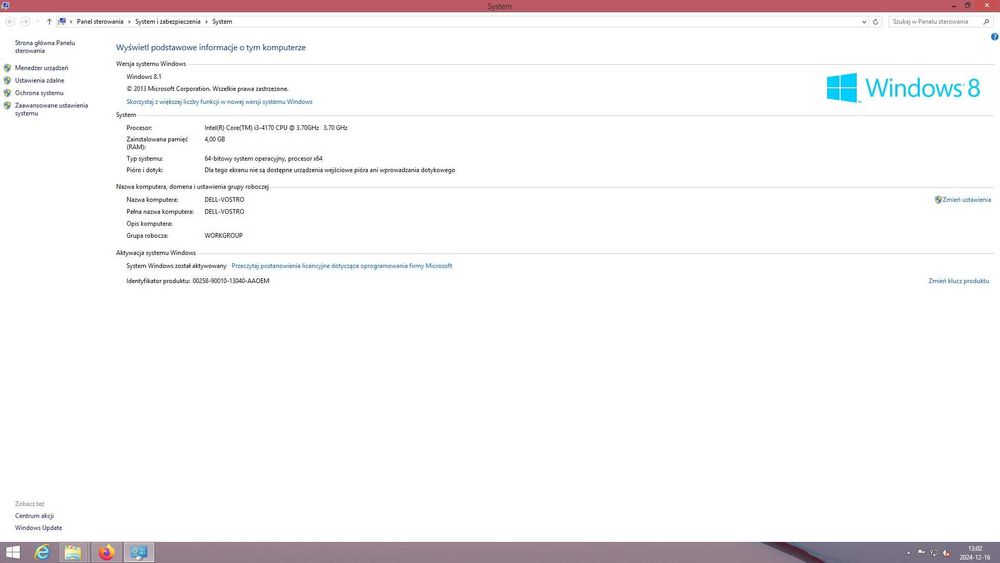
Task: Open the Windows Start button
Action: pos(13,552)
